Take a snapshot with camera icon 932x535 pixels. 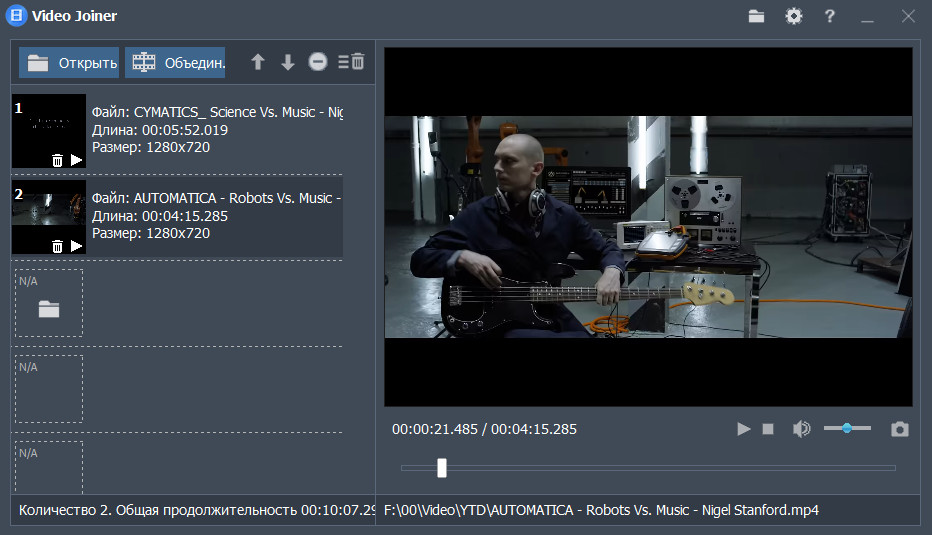tap(899, 429)
